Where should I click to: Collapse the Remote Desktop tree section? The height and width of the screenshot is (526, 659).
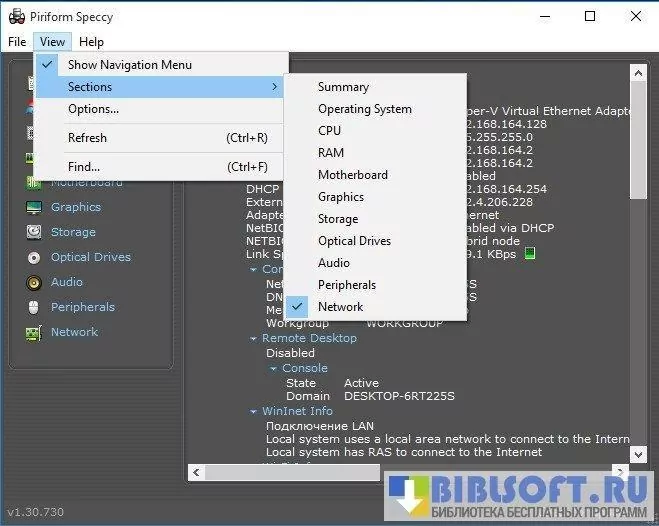click(253, 339)
